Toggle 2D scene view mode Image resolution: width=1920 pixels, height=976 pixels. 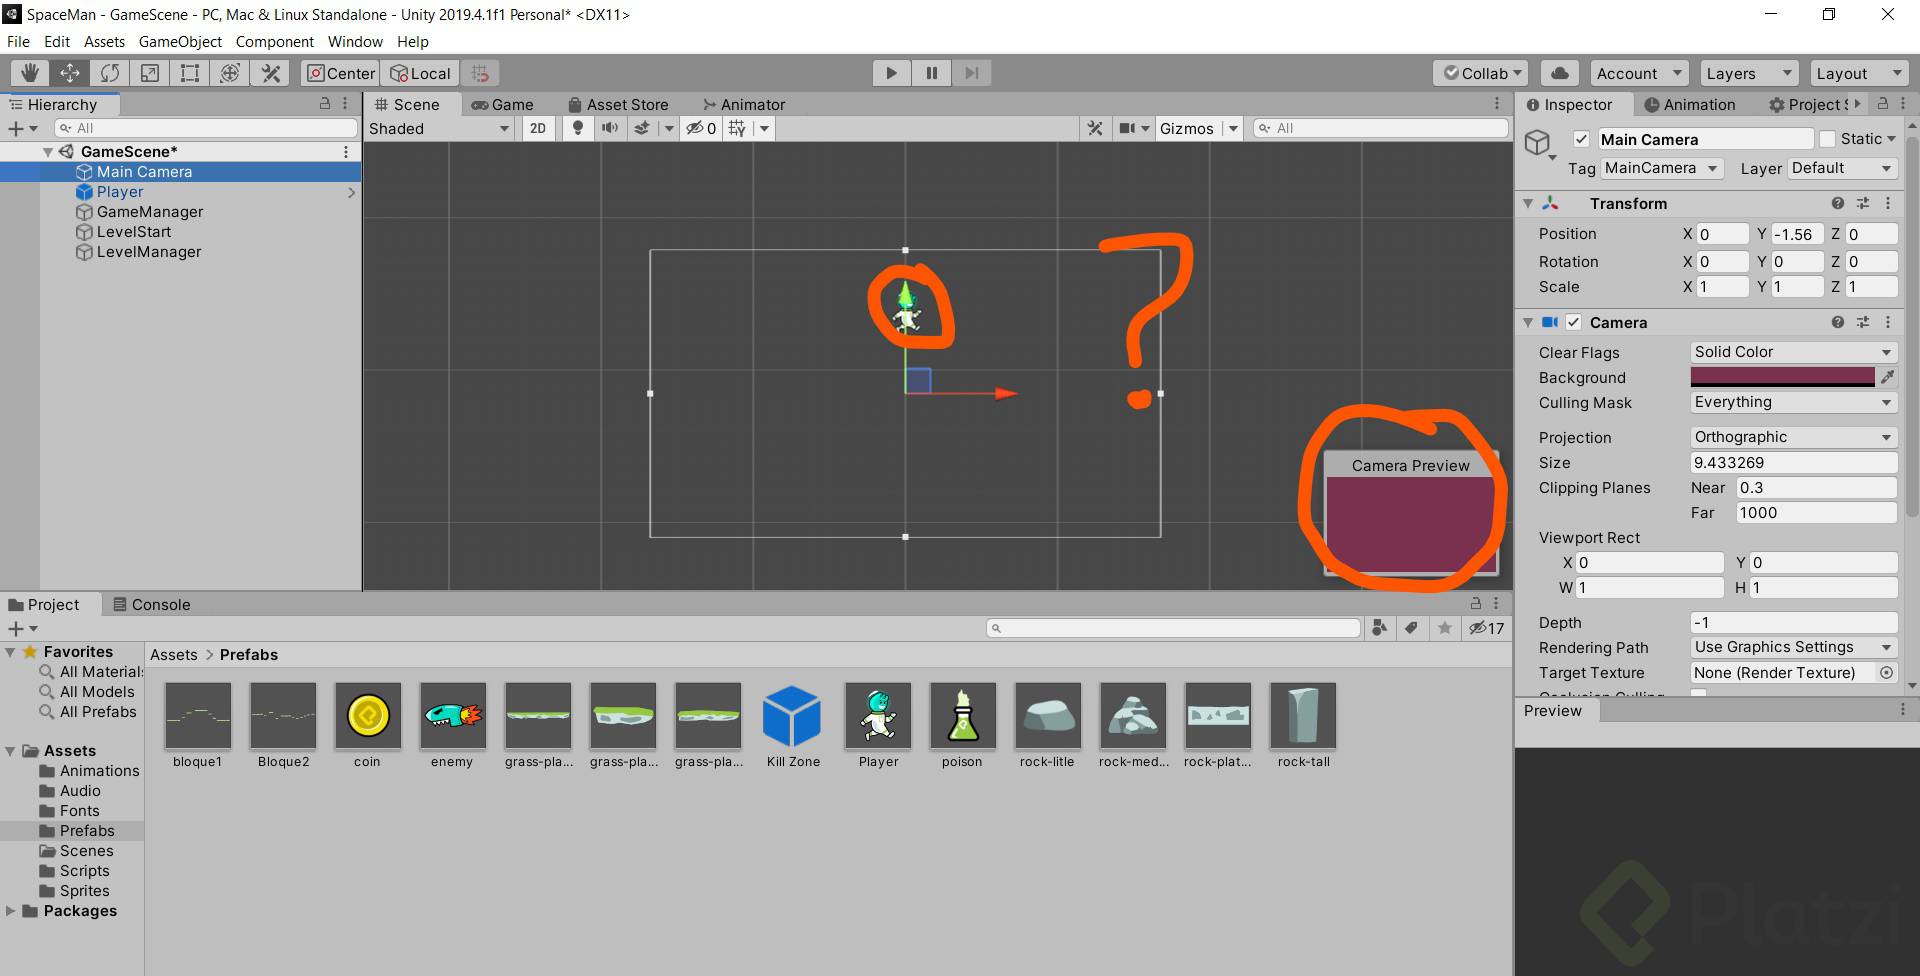point(538,128)
